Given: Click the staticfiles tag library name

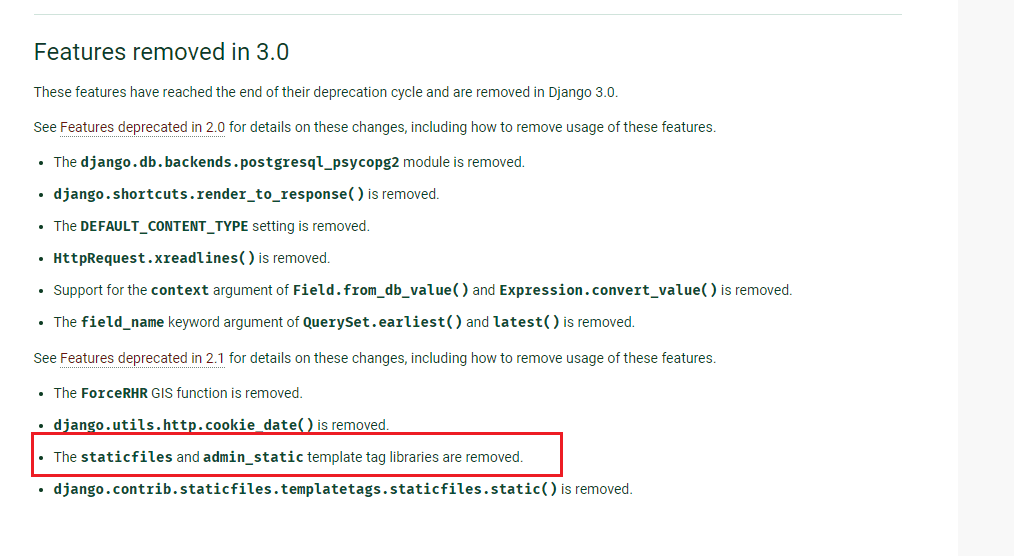Looking at the screenshot, I should 127,457.
